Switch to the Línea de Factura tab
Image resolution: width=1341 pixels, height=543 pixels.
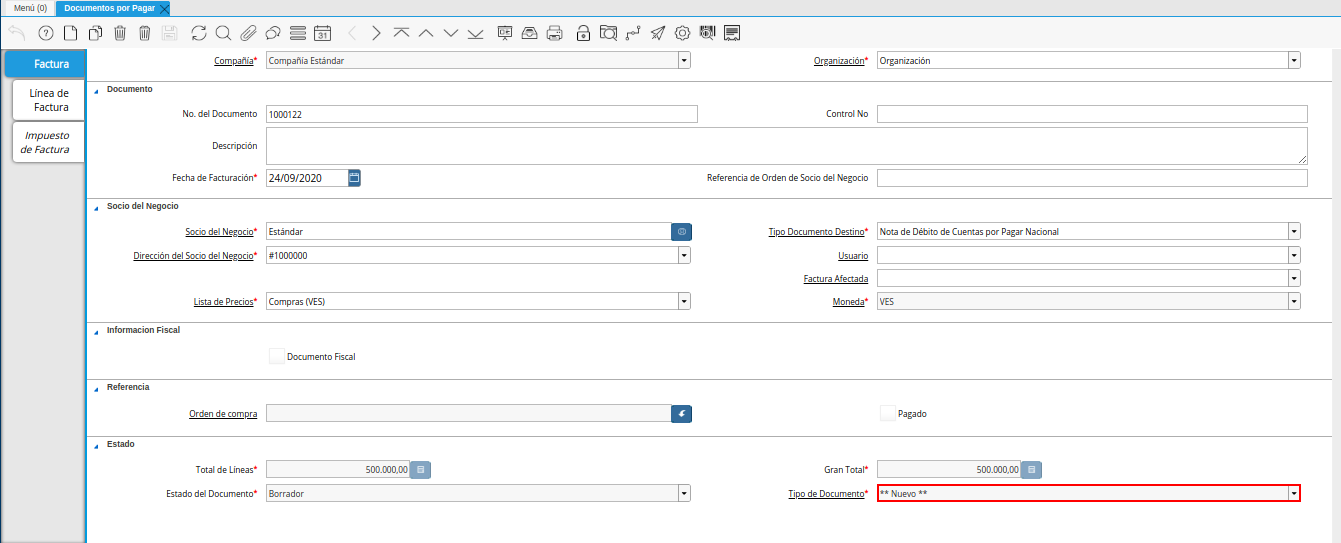(49, 100)
